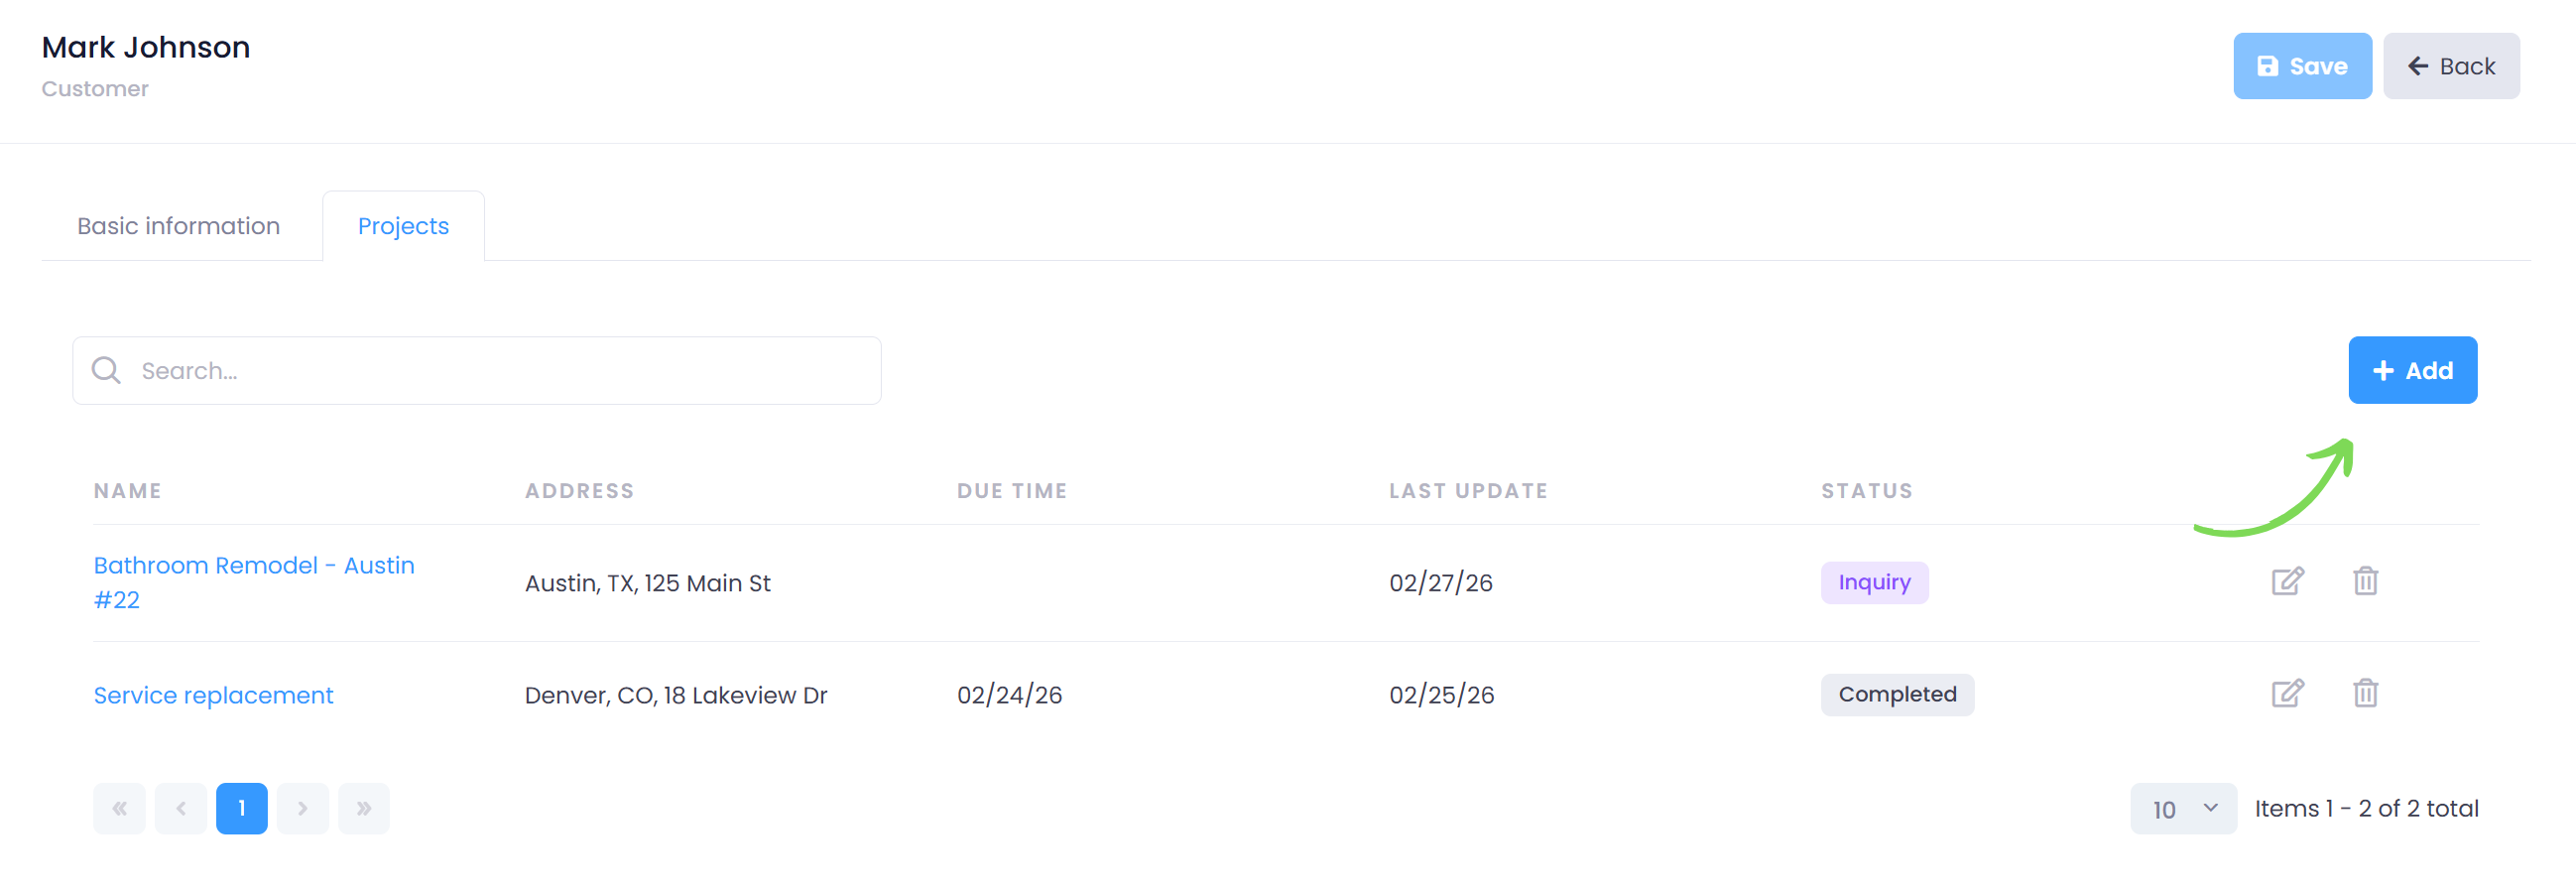
Task: Save the customer record
Action: (2302, 66)
